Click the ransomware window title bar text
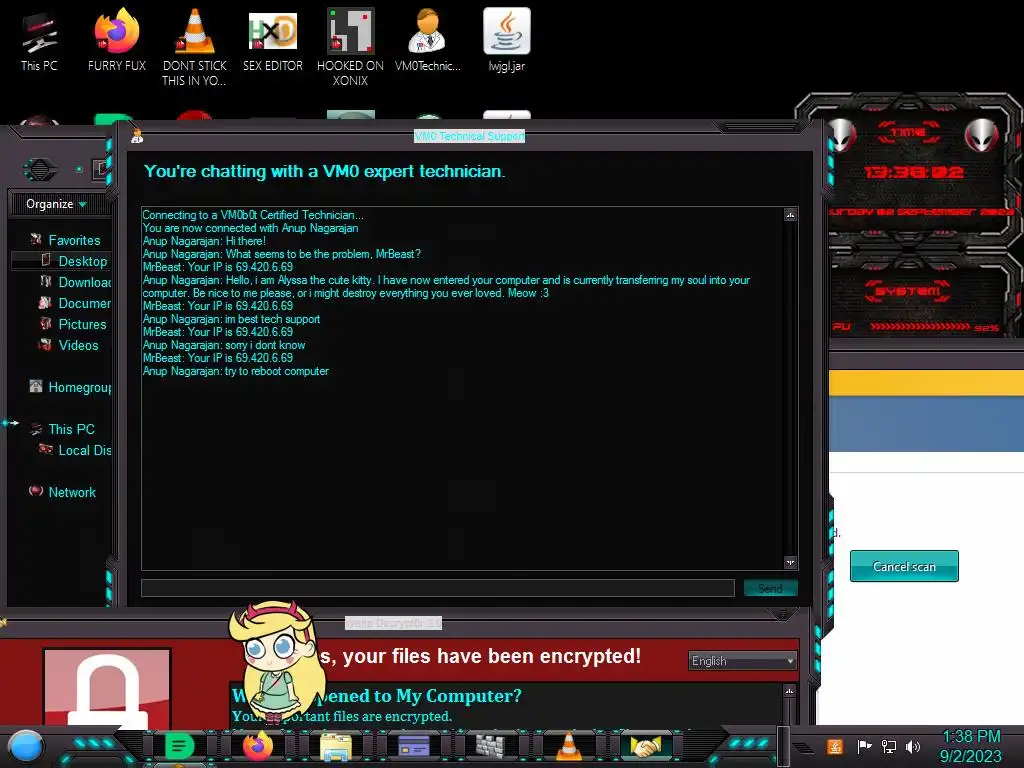Image resolution: width=1024 pixels, height=768 pixels. click(x=393, y=623)
